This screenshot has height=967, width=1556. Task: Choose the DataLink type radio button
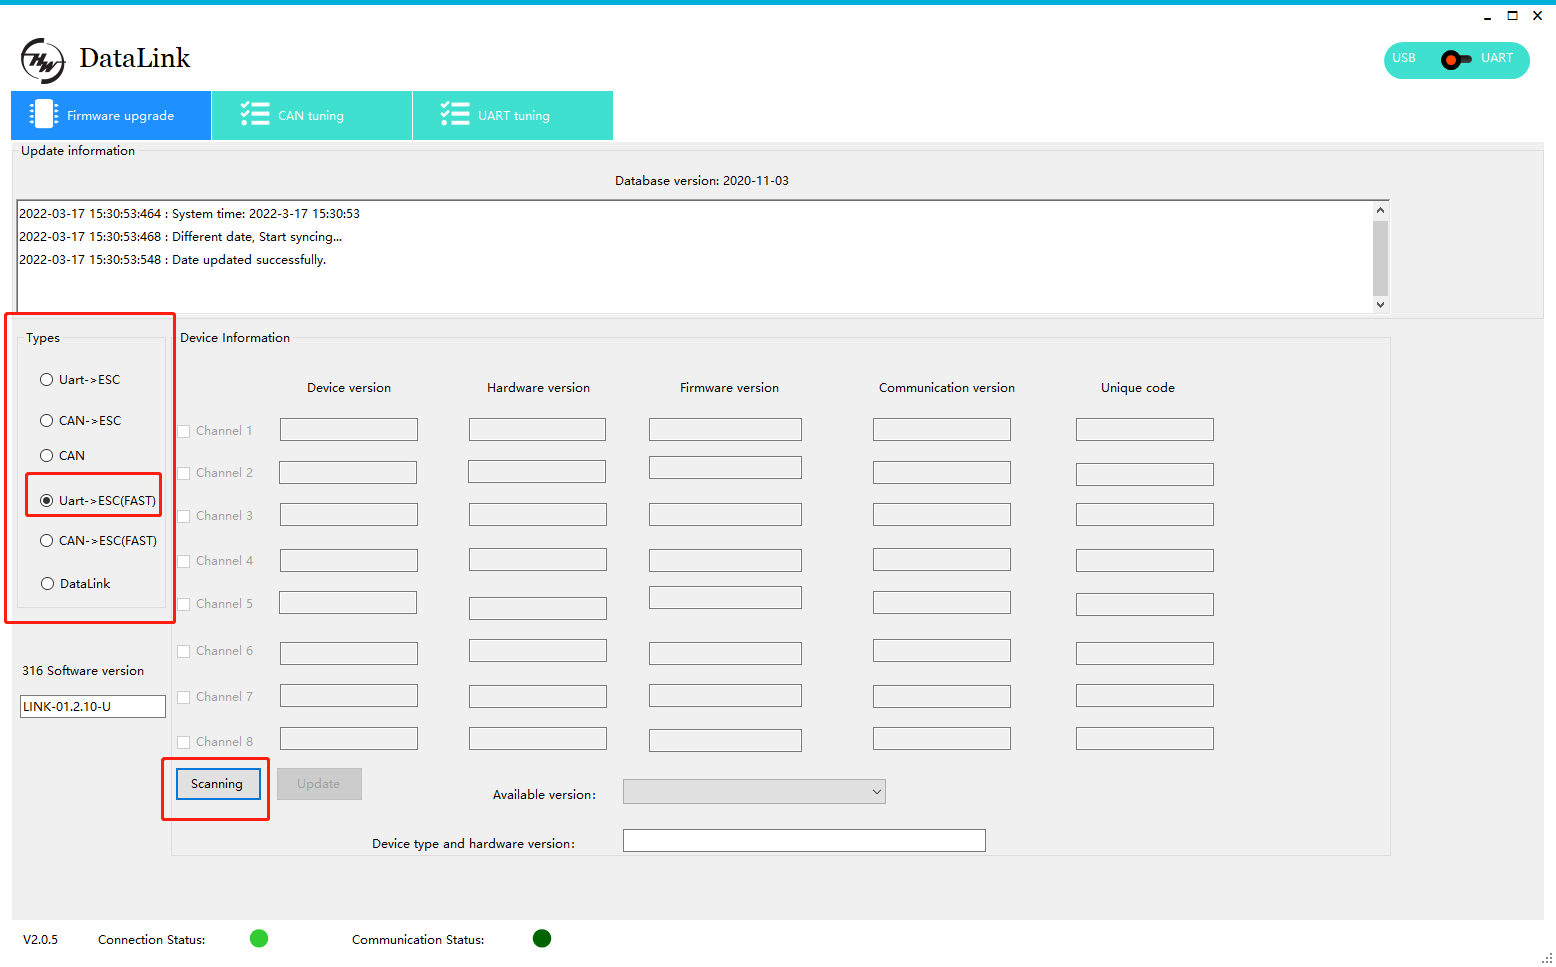(x=47, y=584)
